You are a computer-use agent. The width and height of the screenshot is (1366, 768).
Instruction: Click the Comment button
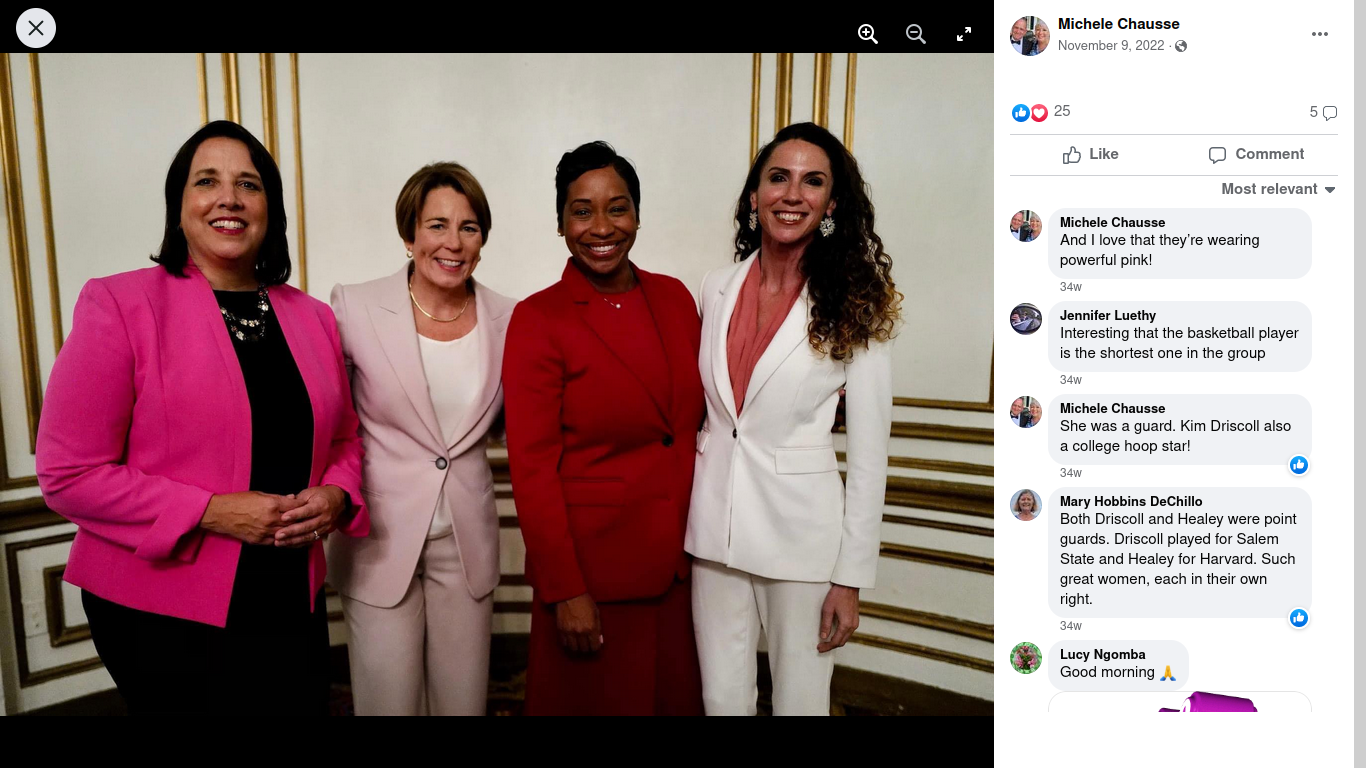1256,154
